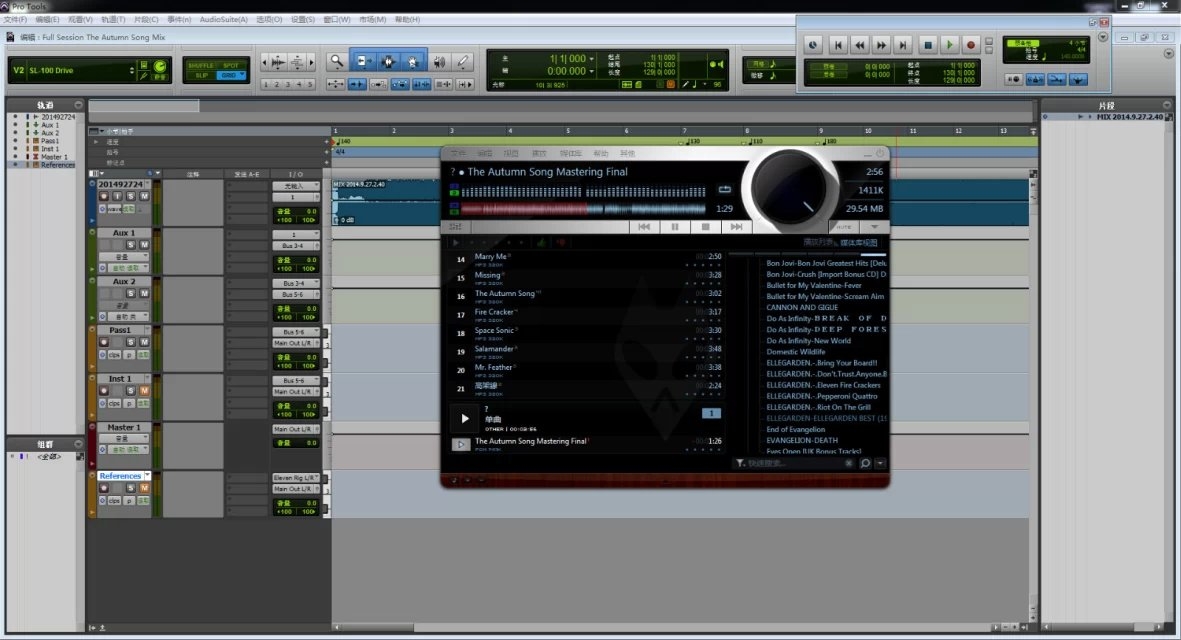Select the Scrubber speaker tool
This screenshot has width=1181, height=640.
(439, 62)
